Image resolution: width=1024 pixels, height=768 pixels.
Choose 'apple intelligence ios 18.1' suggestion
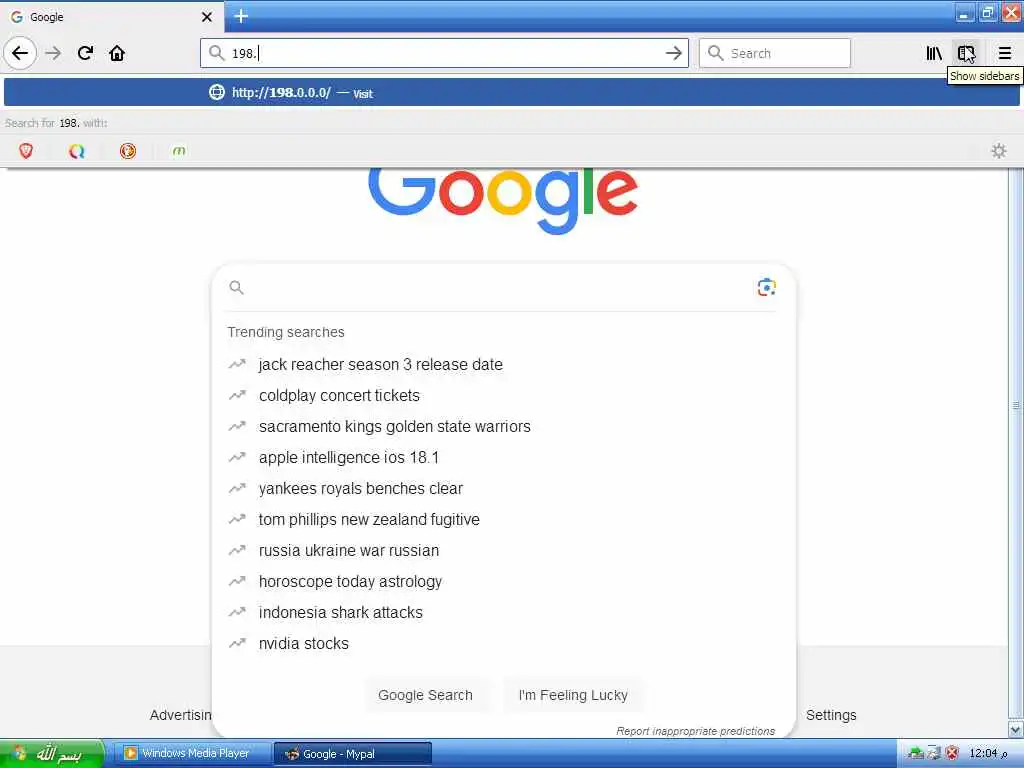pyautogui.click(x=349, y=457)
